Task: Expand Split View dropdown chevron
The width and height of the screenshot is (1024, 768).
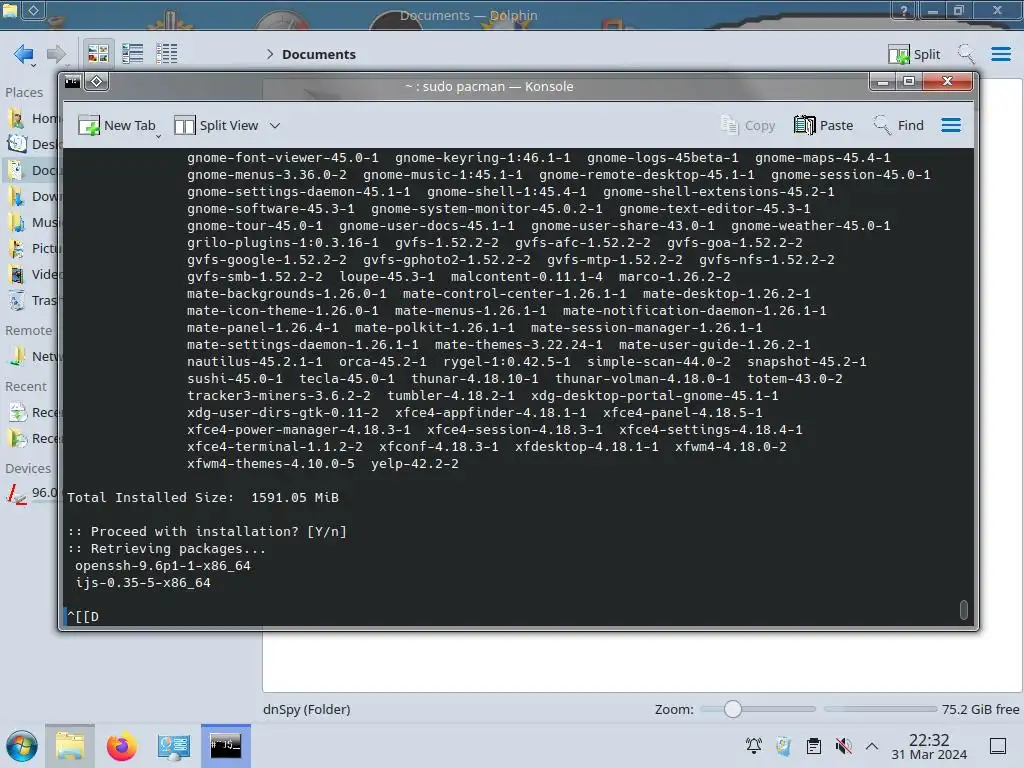Action: coord(275,125)
